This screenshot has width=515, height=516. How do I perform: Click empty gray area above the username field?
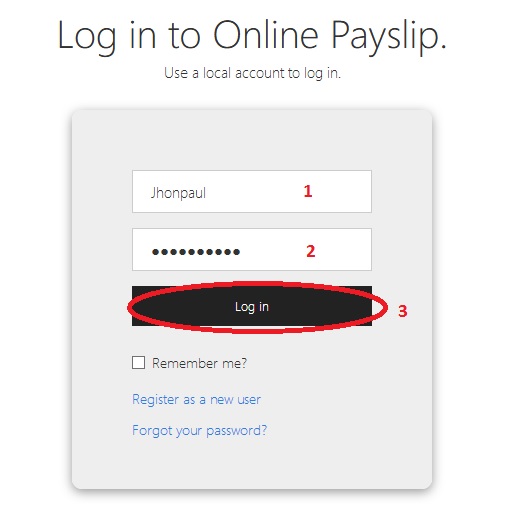pyautogui.click(x=252, y=142)
